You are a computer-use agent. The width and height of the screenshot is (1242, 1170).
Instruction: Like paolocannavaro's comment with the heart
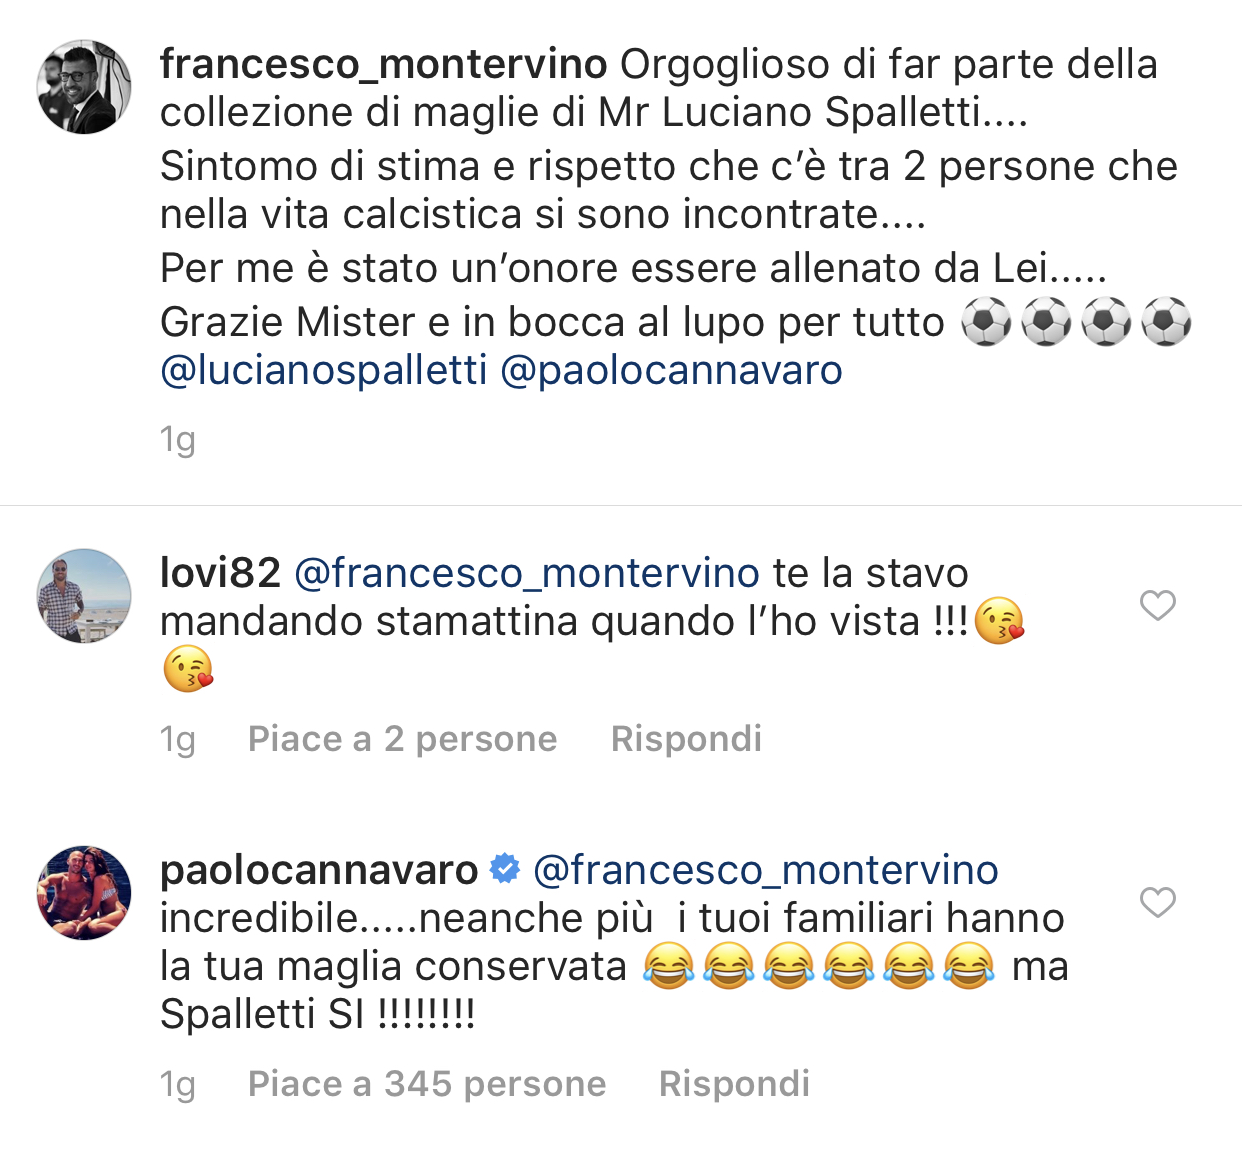1157,902
